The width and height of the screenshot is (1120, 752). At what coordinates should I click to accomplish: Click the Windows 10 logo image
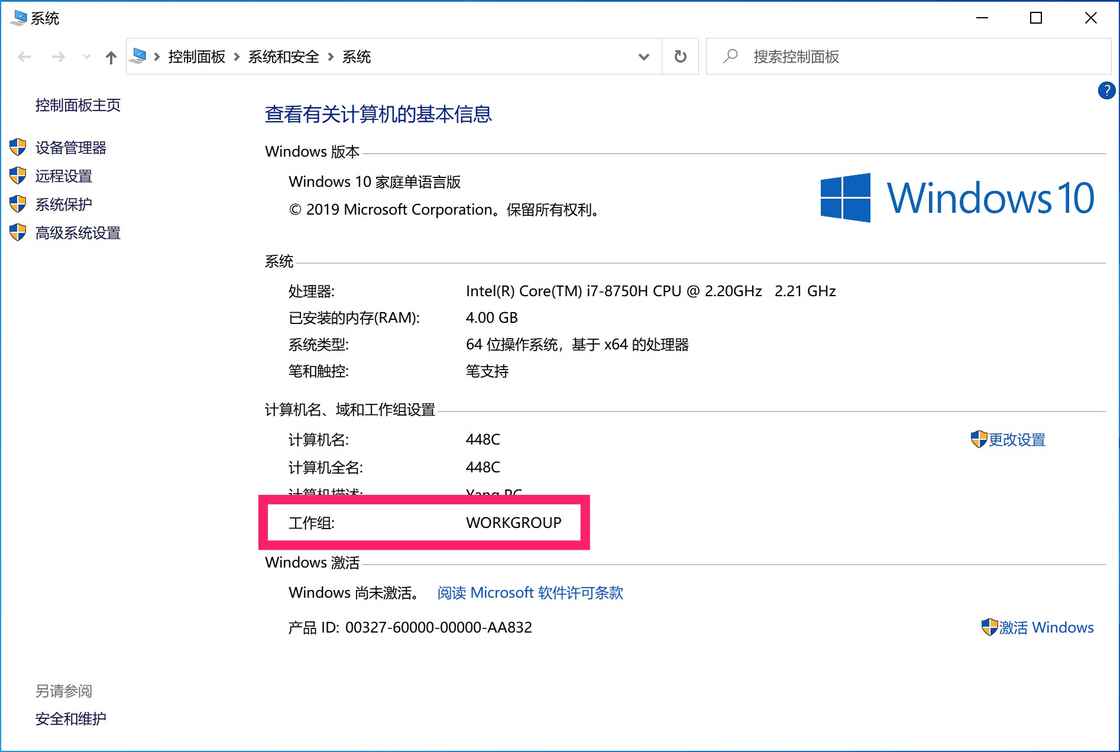957,198
